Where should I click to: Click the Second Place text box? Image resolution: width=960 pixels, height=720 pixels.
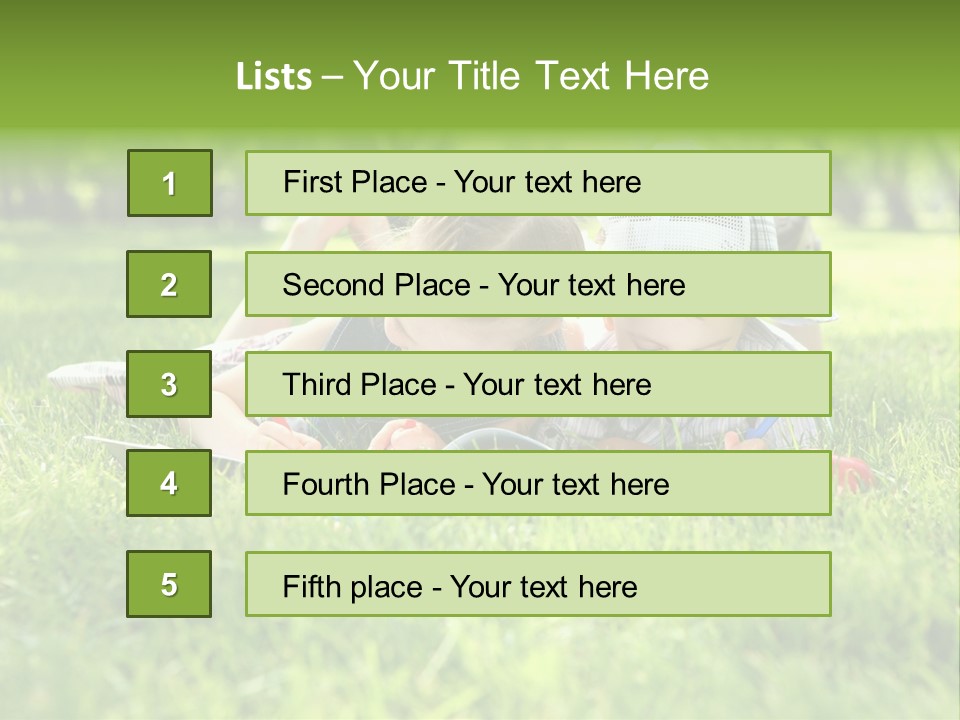coord(538,284)
